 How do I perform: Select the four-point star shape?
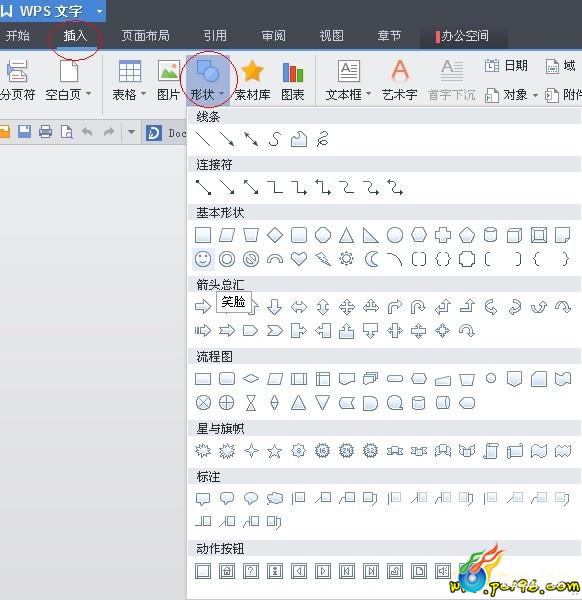point(251,451)
